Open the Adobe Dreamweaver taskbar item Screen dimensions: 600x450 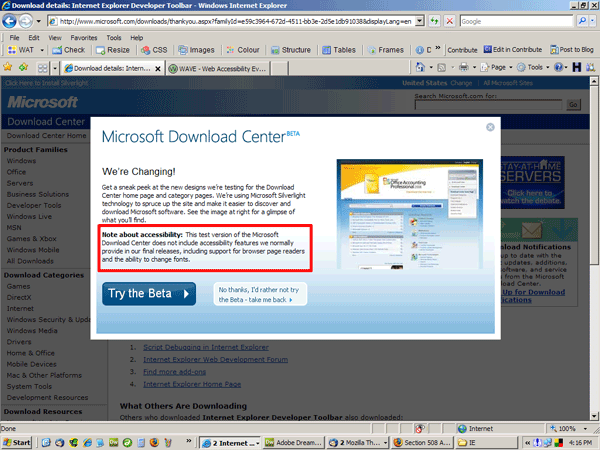click(x=294, y=443)
